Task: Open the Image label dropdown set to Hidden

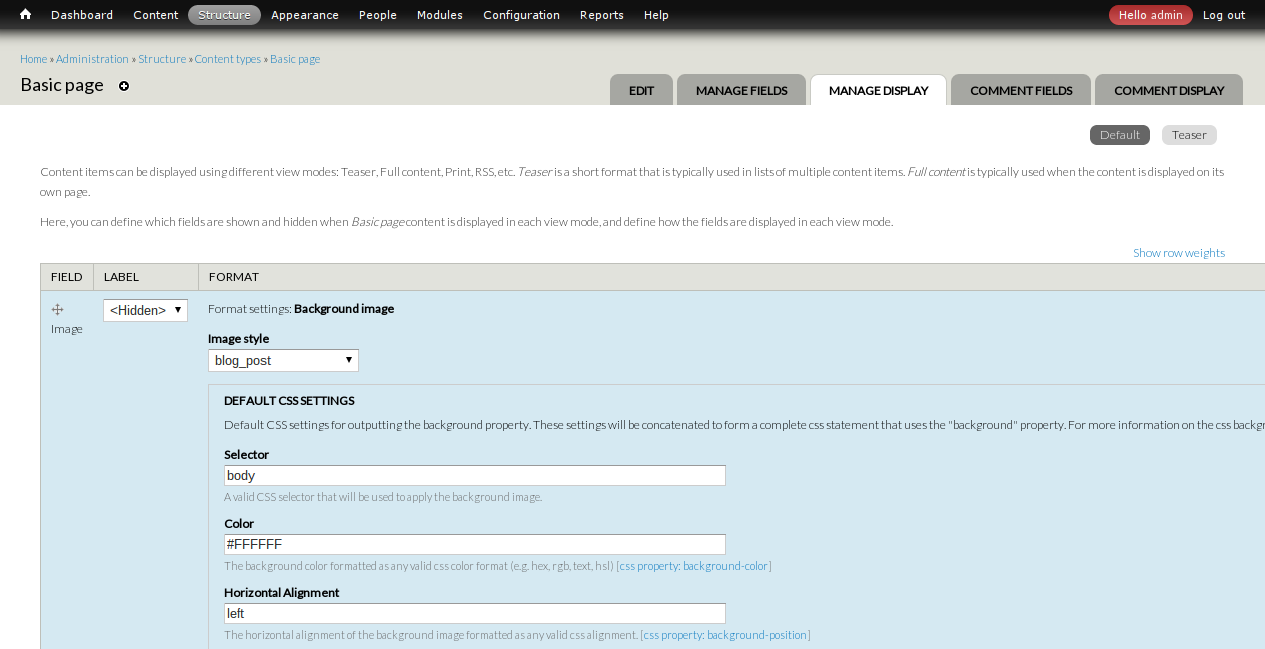Action: point(144,310)
